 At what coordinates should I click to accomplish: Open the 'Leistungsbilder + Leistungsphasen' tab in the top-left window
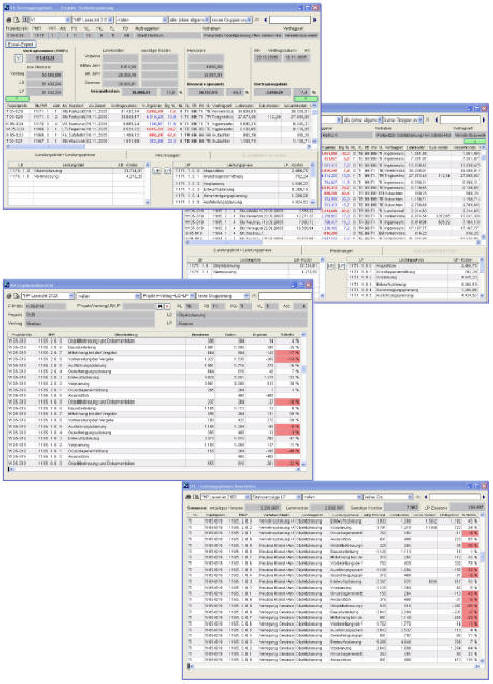click(65, 155)
